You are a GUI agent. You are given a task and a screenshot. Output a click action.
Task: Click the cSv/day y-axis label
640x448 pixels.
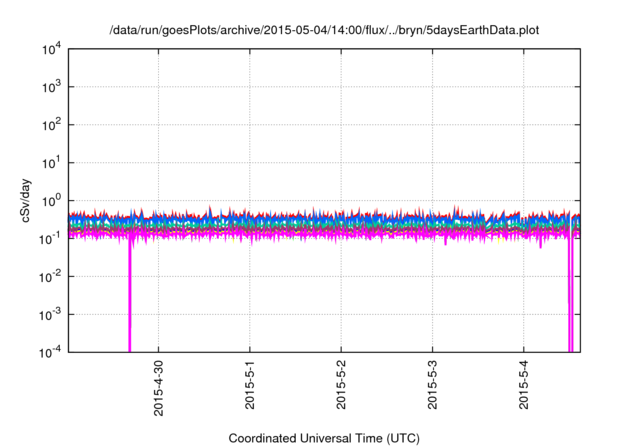(26, 200)
